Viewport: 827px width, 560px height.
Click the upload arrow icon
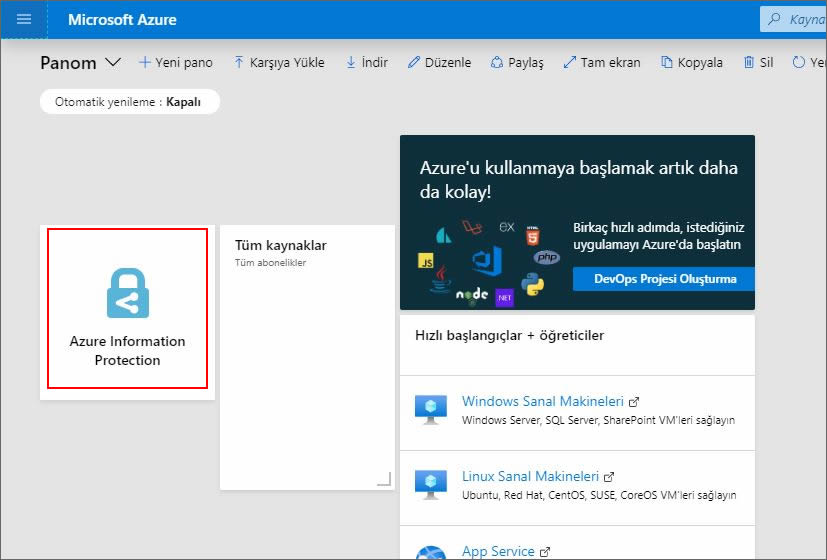238,62
